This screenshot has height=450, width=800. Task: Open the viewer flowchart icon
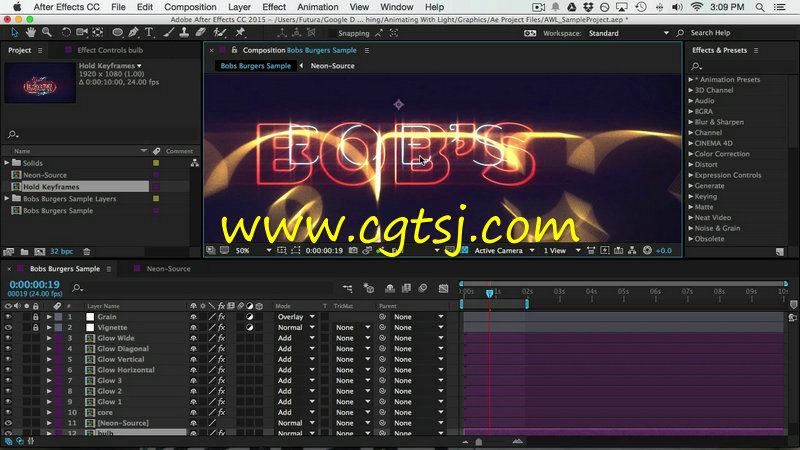click(632, 251)
